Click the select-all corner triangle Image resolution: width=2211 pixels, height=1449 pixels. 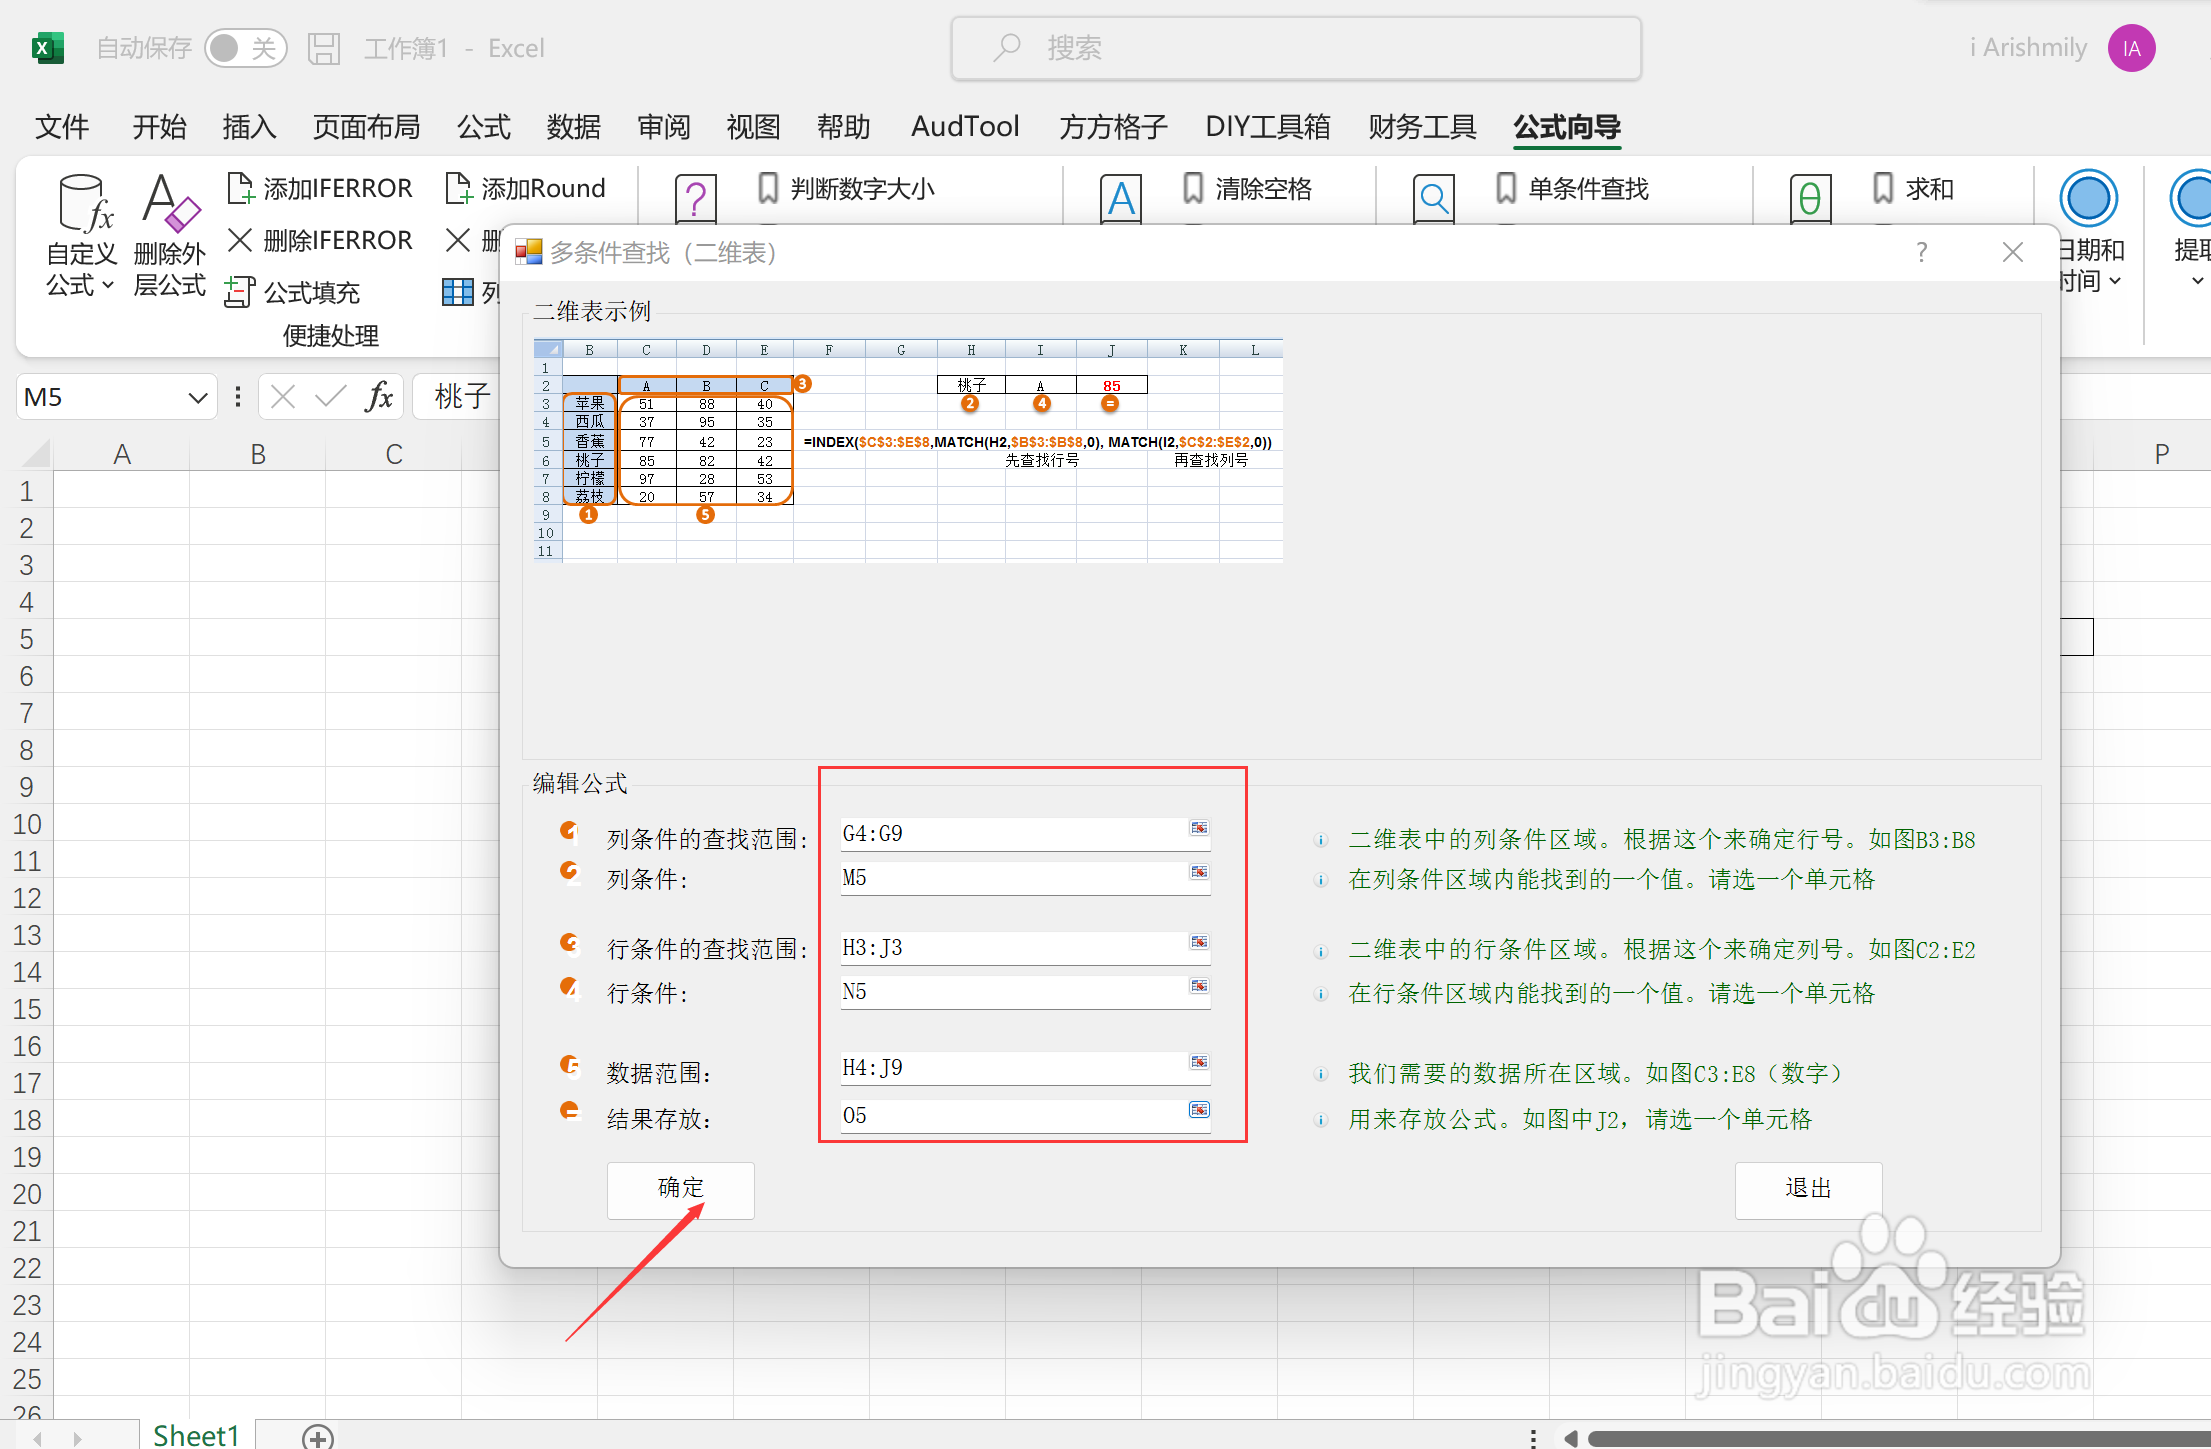point(35,454)
